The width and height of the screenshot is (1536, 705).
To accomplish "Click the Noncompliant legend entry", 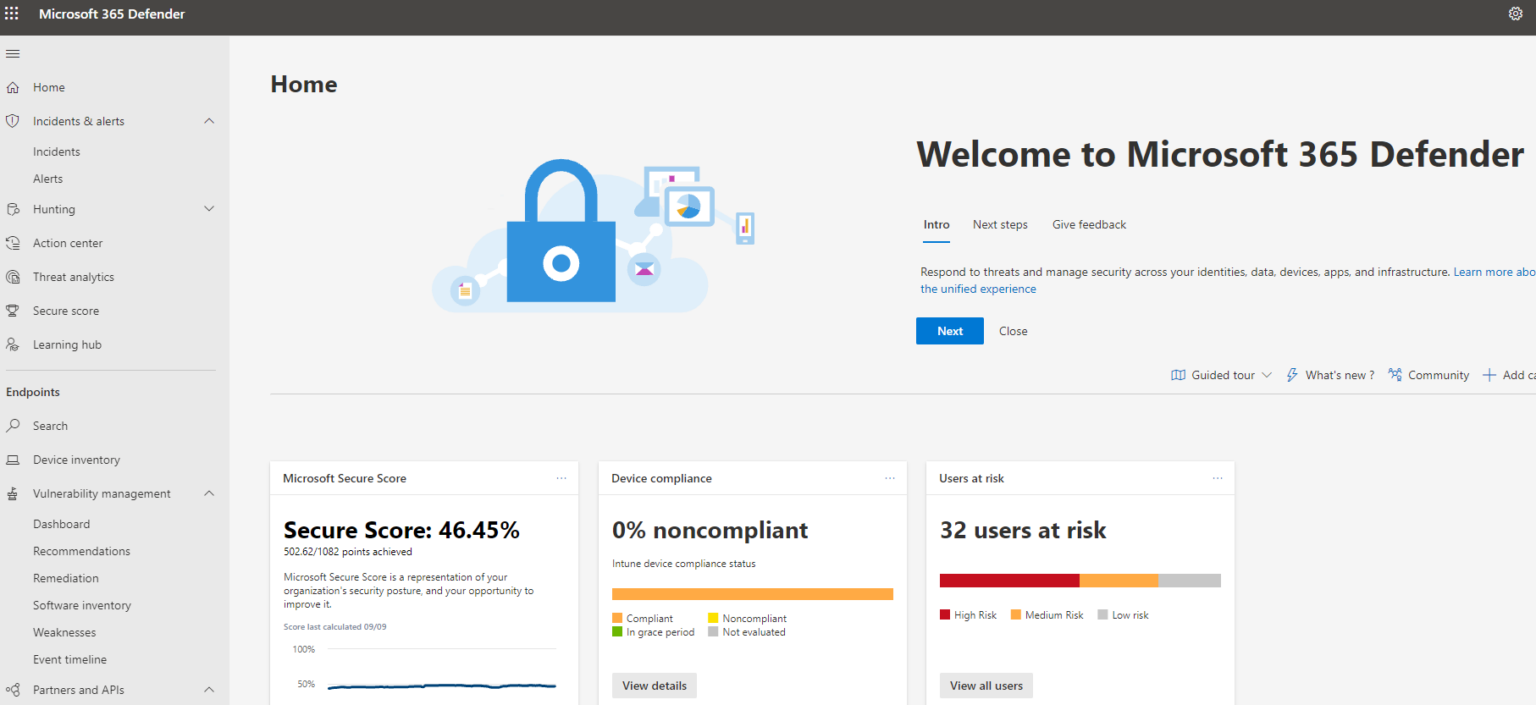I will tap(747, 618).
